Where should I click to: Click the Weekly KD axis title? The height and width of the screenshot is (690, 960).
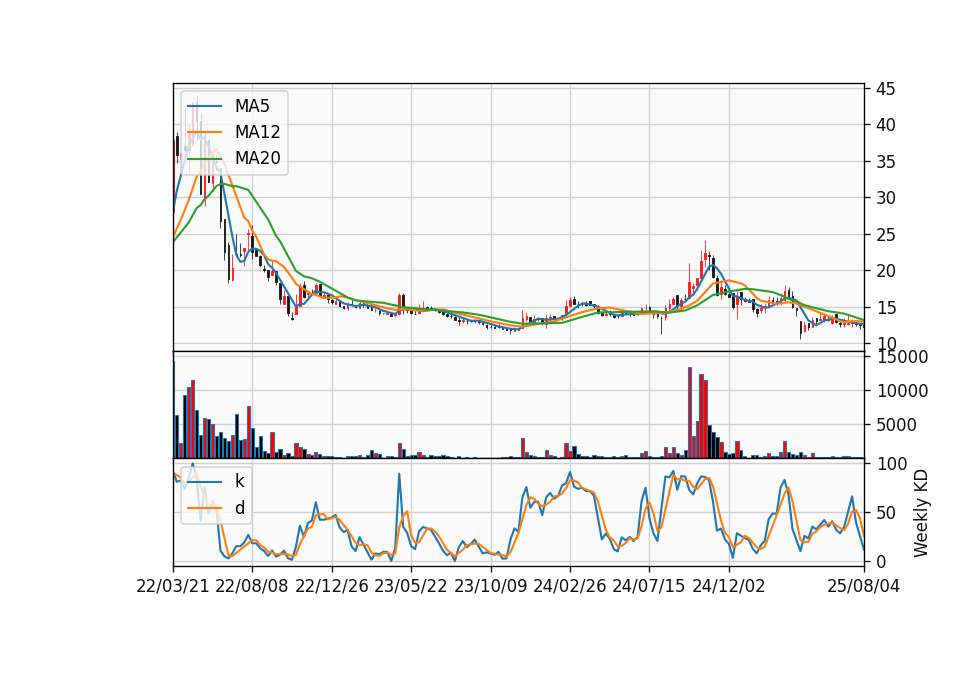coord(921,513)
